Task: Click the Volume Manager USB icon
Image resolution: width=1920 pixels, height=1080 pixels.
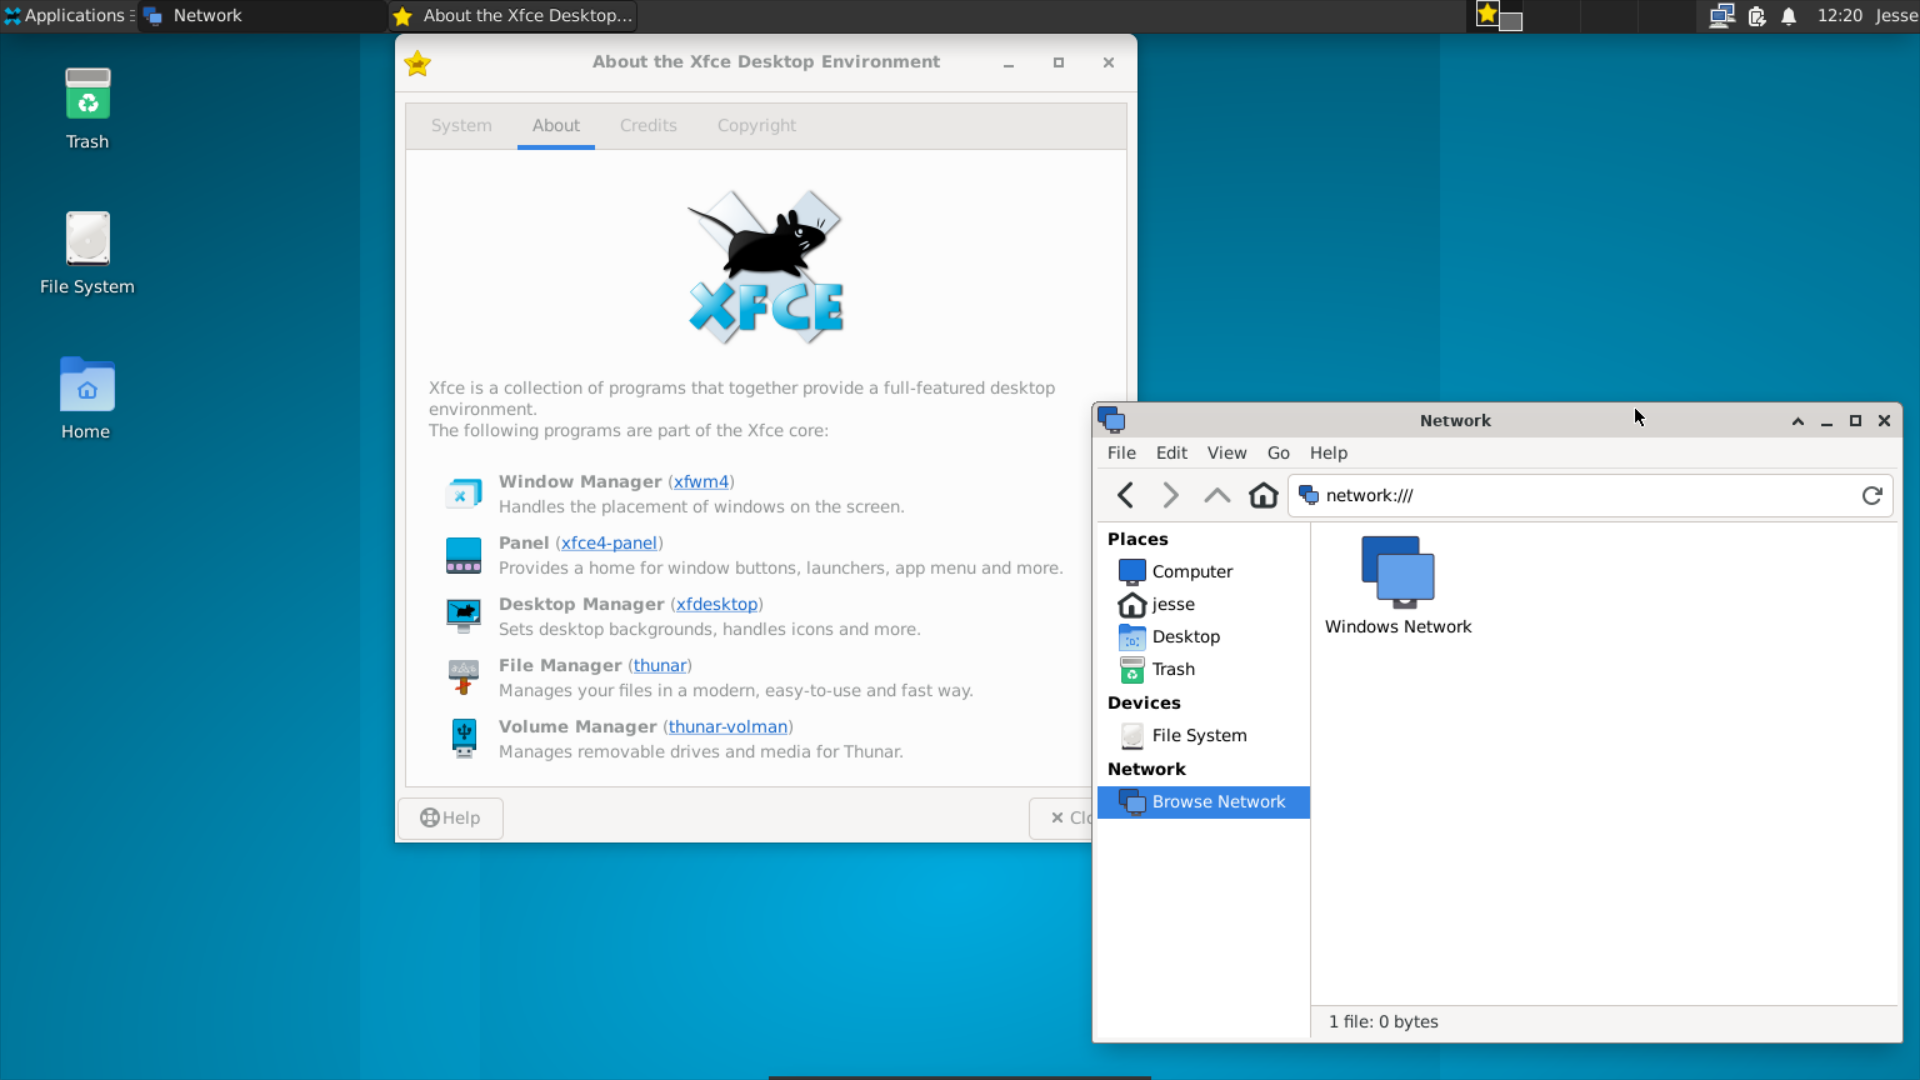Action: click(463, 739)
